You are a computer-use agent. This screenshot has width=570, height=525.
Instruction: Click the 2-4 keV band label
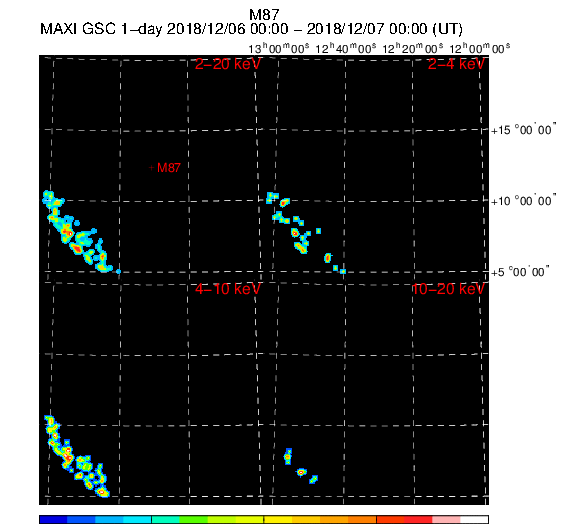456,64
